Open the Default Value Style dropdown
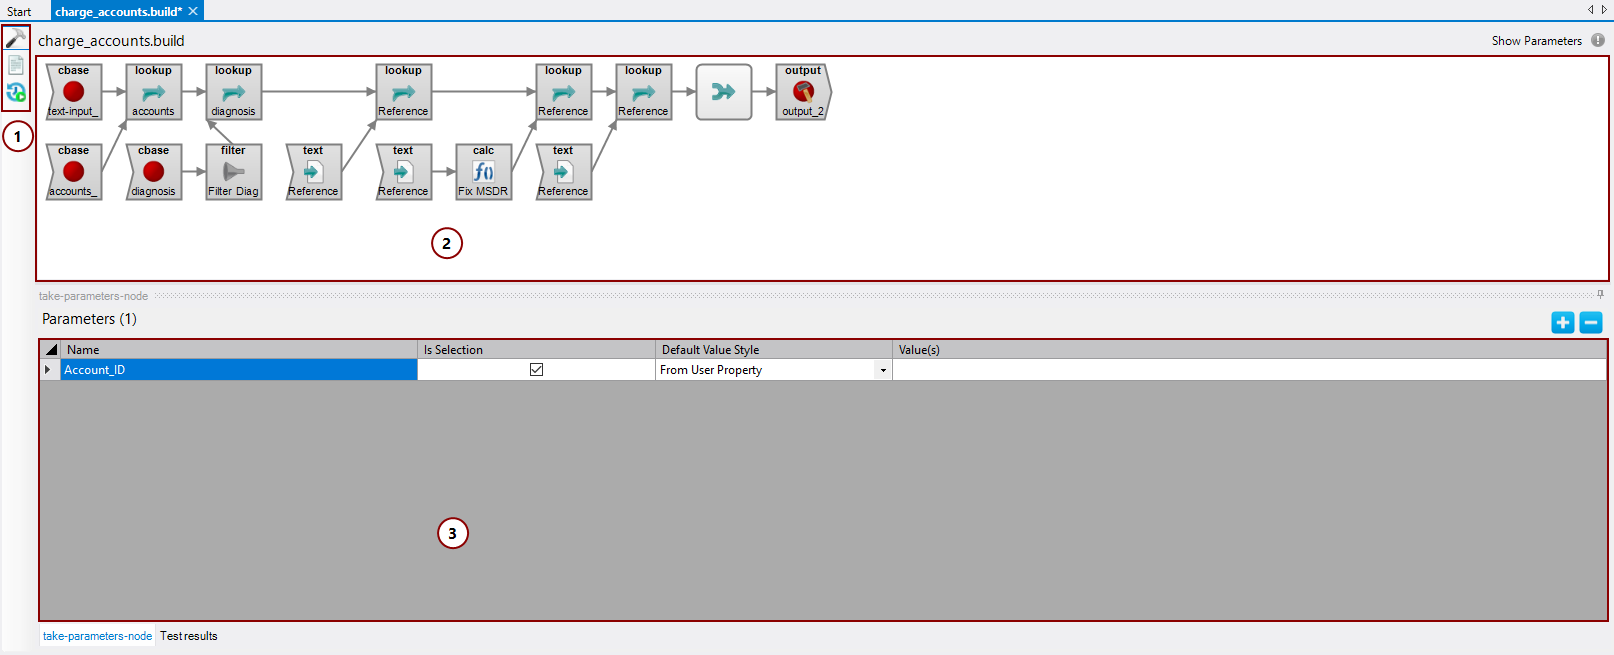Screen dimensions: 1614x655 pyautogui.click(x=883, y=371)
